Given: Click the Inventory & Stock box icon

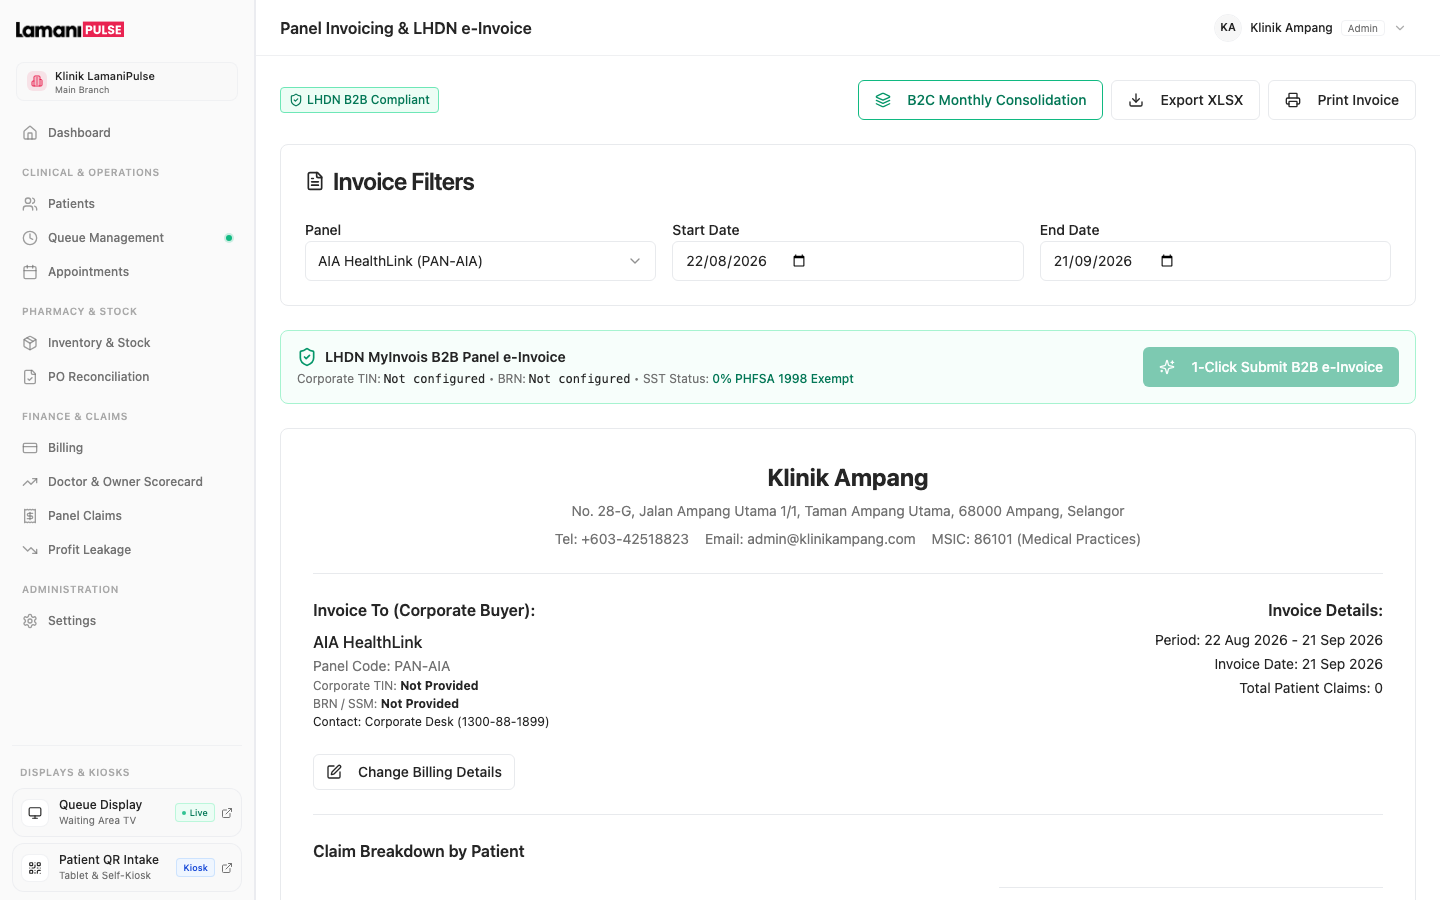Looking at the screenshot, I should pos(30,343).
